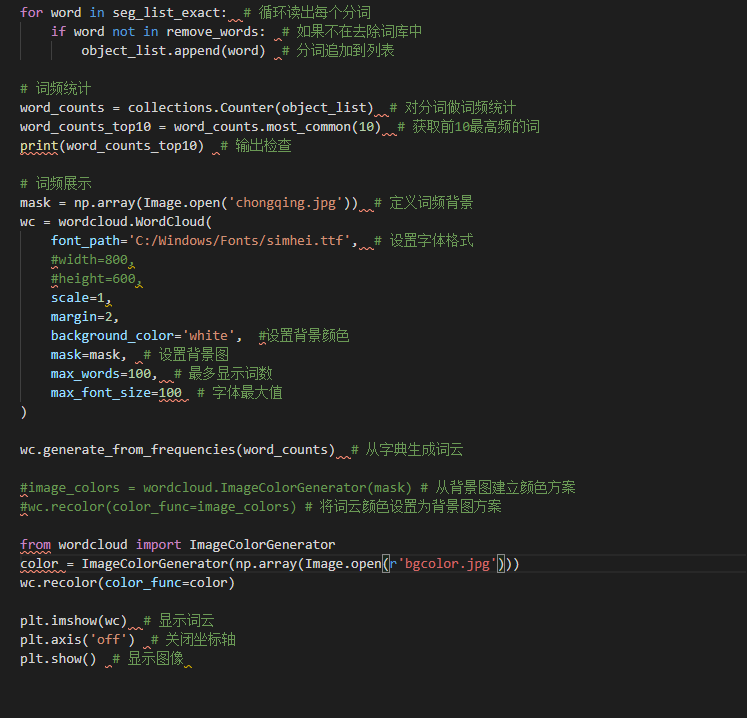Click the '# 获取前10最高频的词' comment
This screenshot has width=747, height=718.
pos(468,127)
